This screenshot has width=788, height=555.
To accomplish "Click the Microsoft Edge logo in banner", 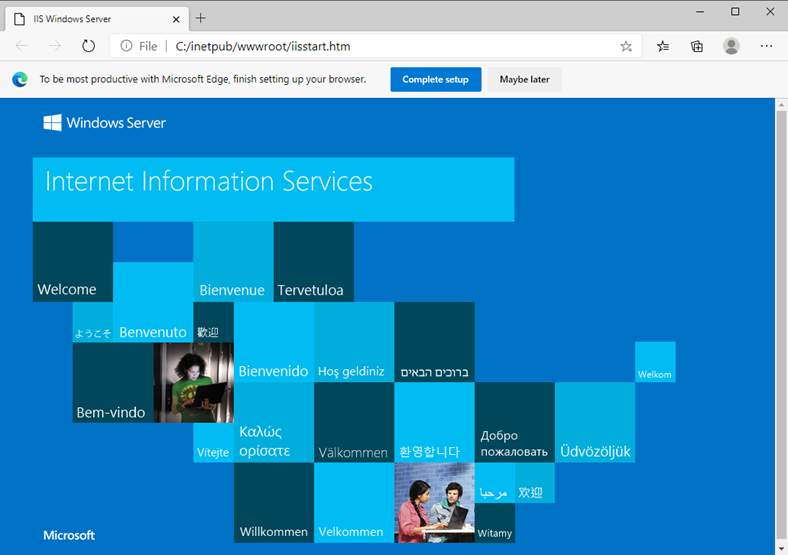I will tap(20, 79).
